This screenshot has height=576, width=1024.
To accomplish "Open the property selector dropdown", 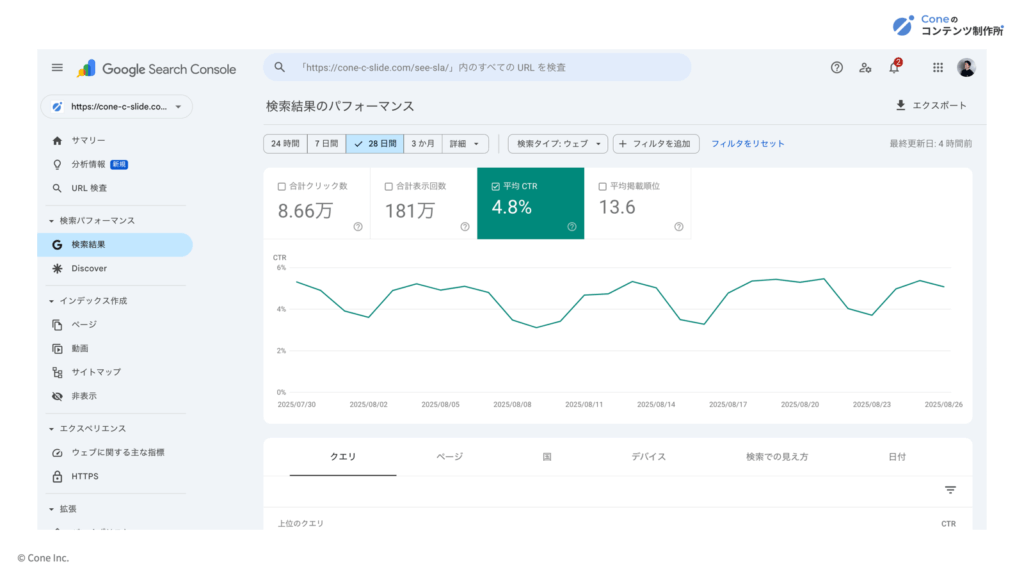I will tap(117, 106).
